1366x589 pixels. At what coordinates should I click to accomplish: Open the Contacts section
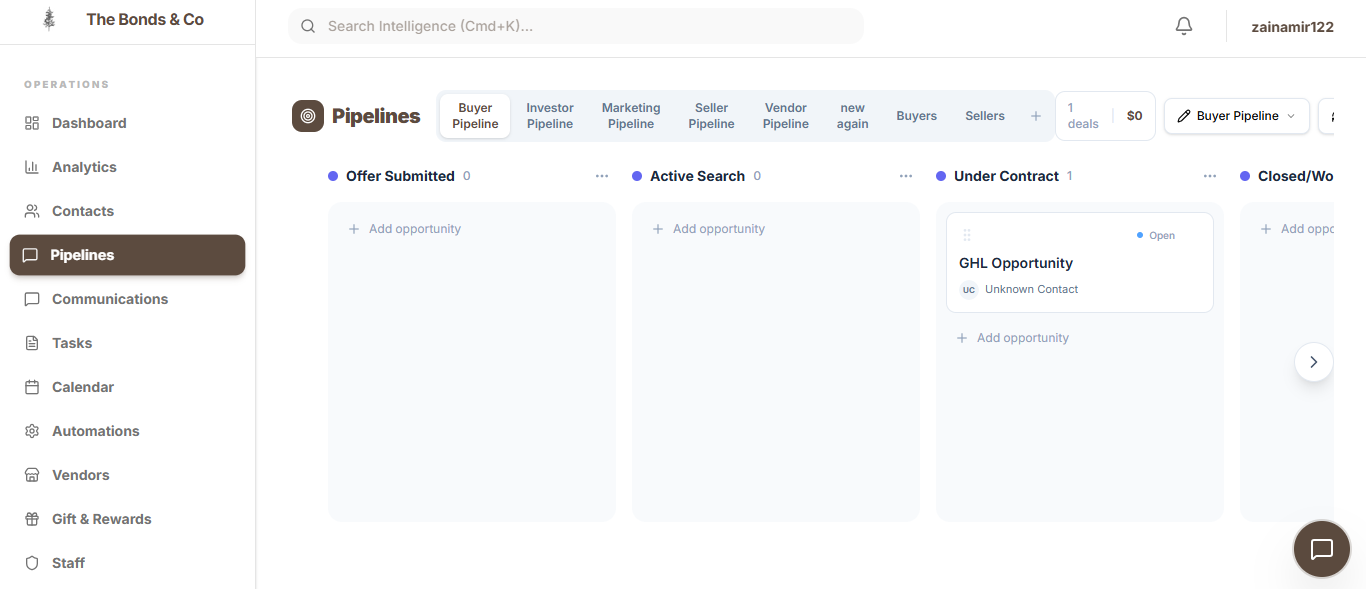click(82, 210)
